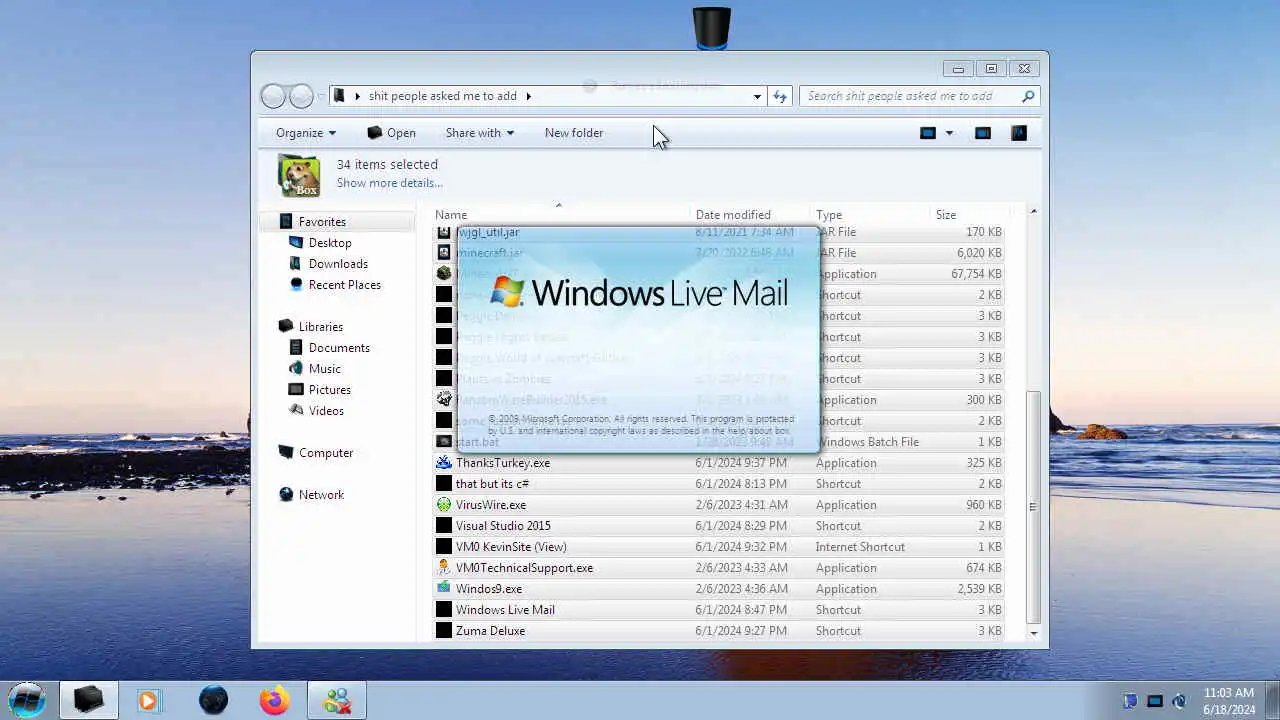Screen dimensions: 1280x720
Task: Open the Organize menu
Action: tap(306, 133)
